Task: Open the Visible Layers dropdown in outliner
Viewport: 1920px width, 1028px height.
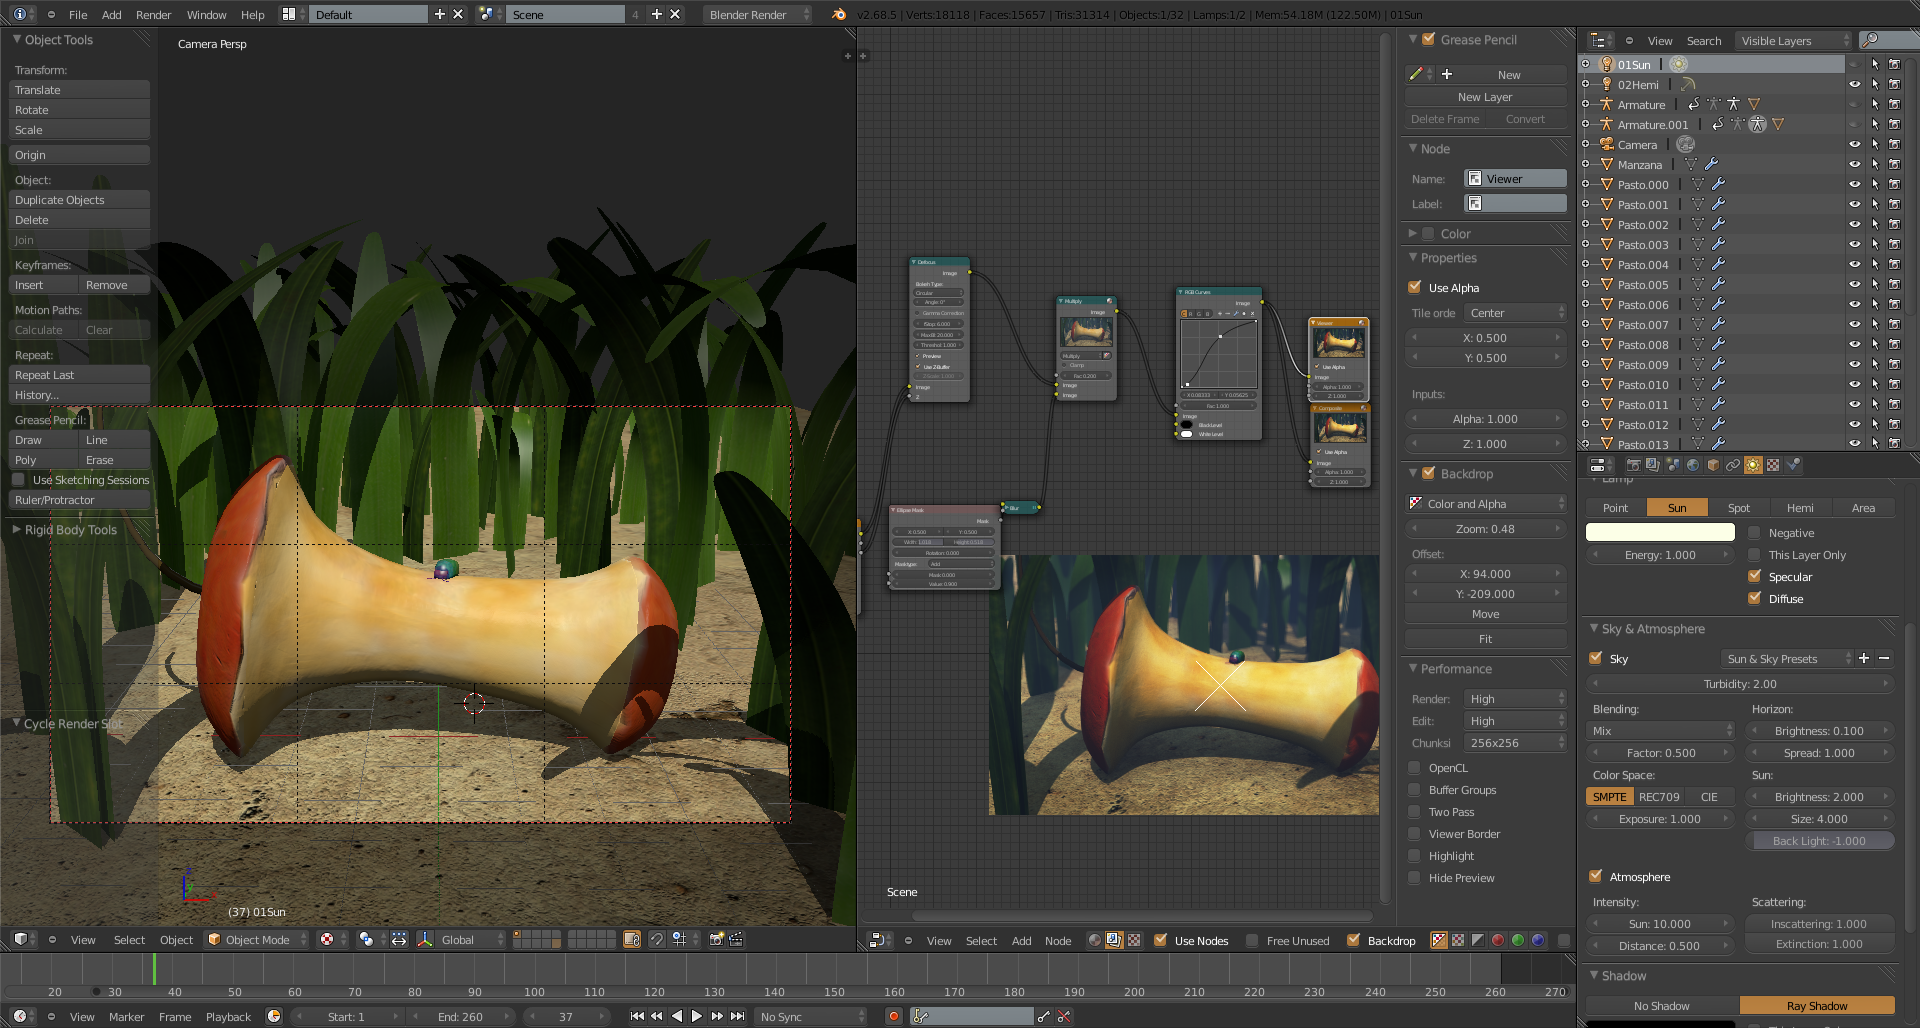Action: click(1794, 41)
